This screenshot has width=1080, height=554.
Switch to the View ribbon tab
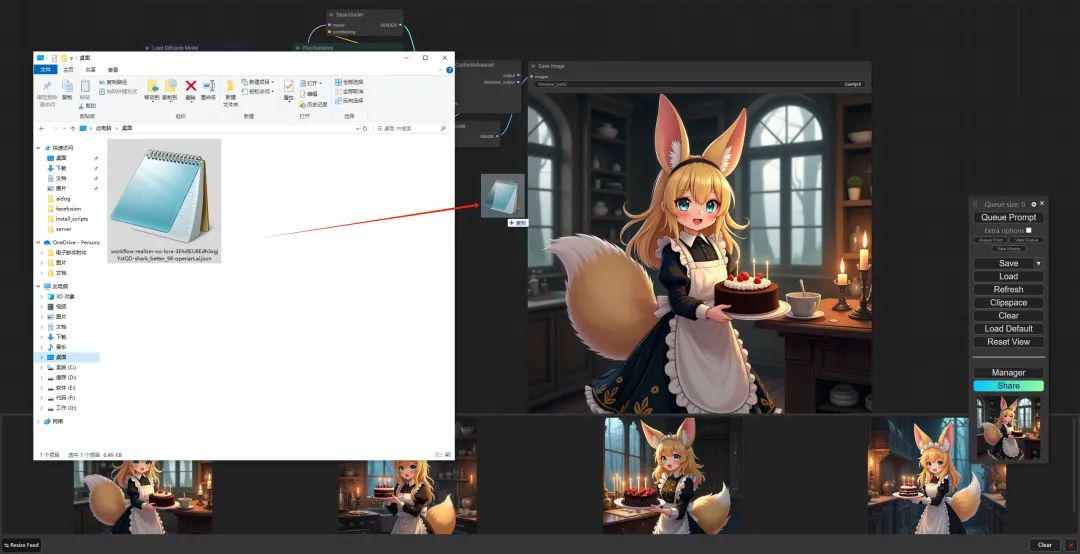coord(112,70)
